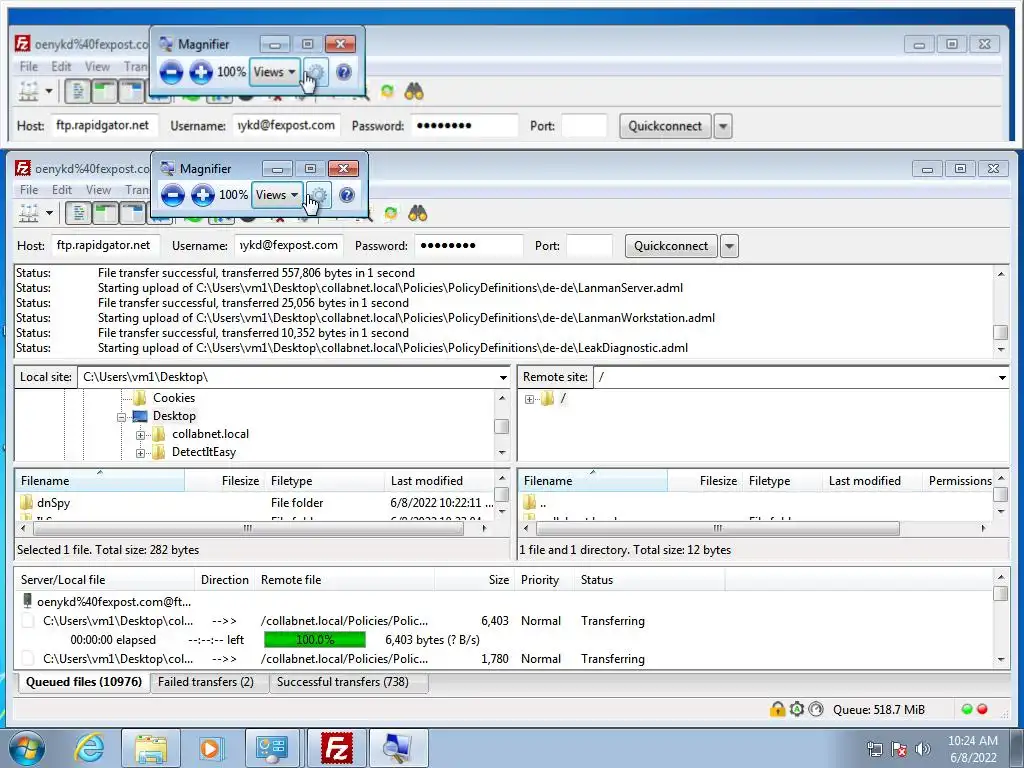Click Username field in main FileZilla window
Screen dimensions: 1024x768
289,246
